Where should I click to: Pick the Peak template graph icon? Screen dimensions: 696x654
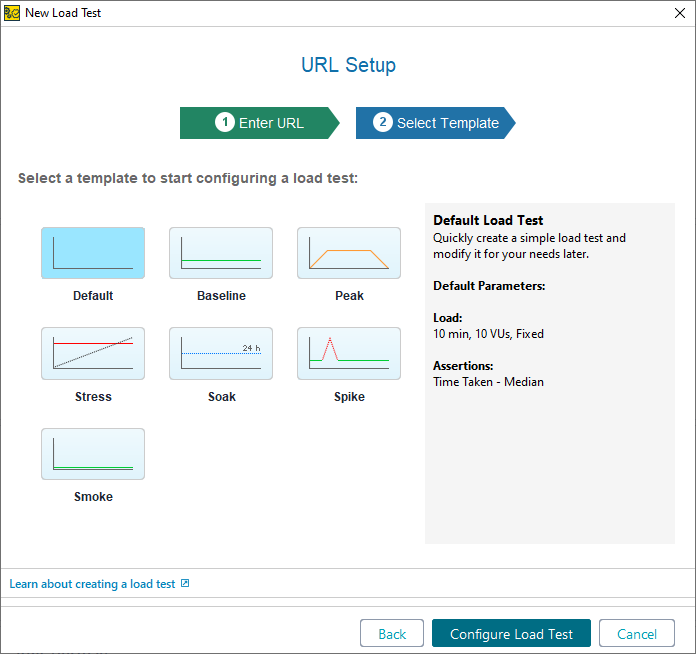point(349,253)
